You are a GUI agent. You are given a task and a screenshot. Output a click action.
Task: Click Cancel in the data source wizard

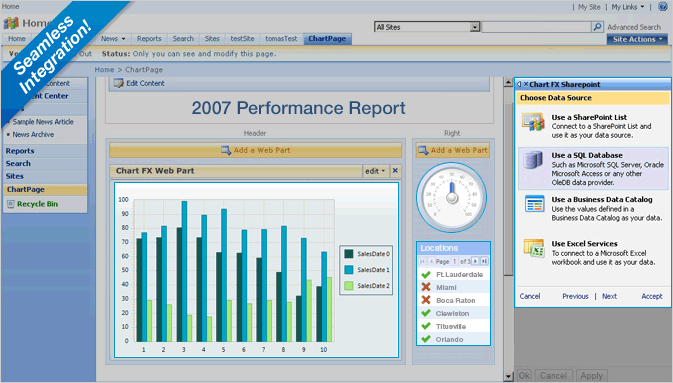pyautogui.click(x=530, y=296)
